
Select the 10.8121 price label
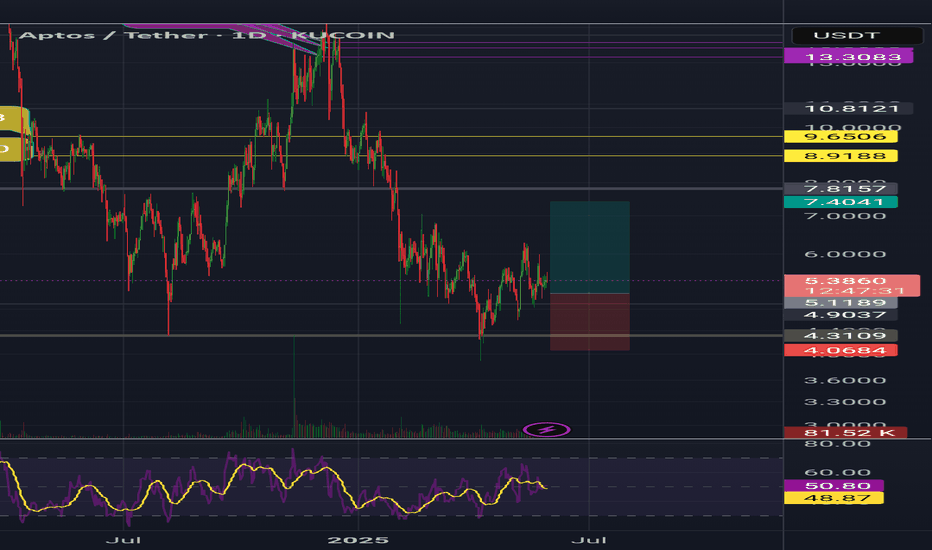point(849,108)
